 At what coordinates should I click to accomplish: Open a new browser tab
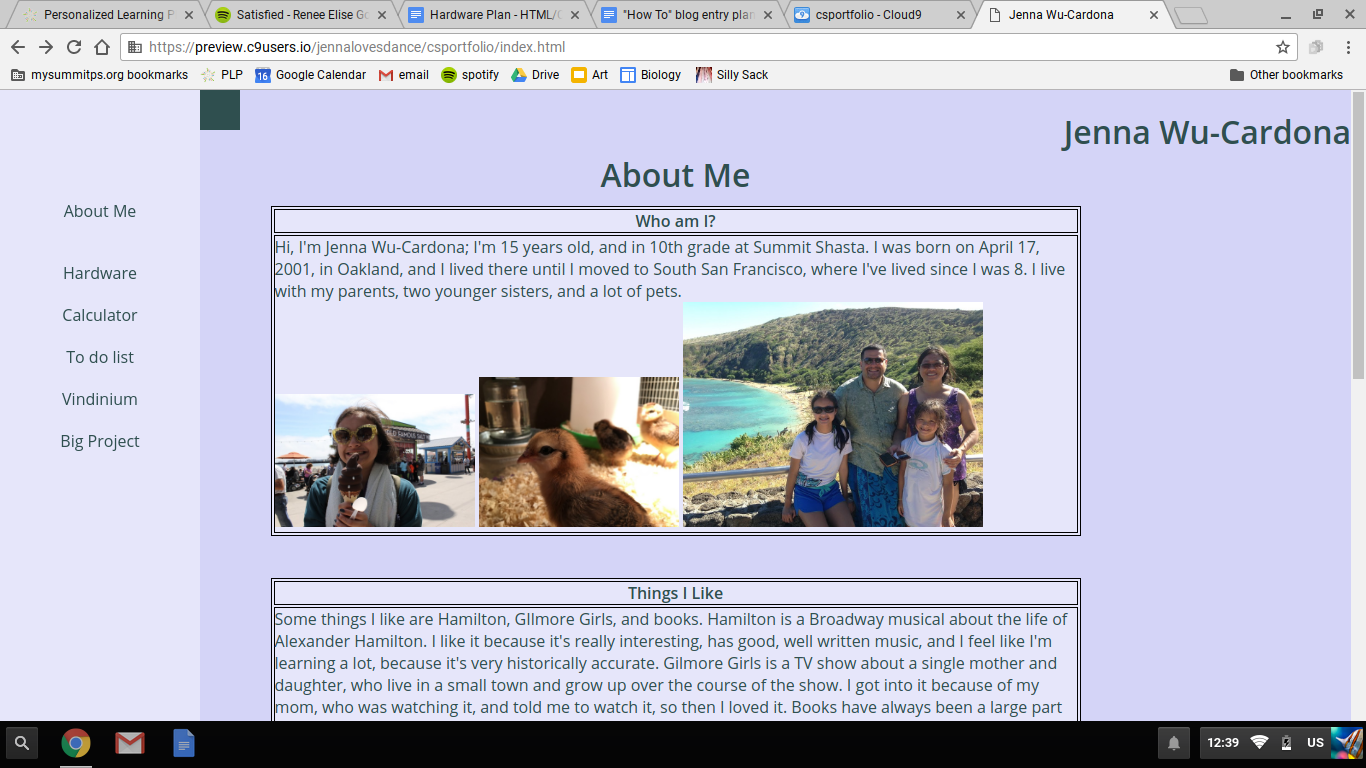[1190, 16]
